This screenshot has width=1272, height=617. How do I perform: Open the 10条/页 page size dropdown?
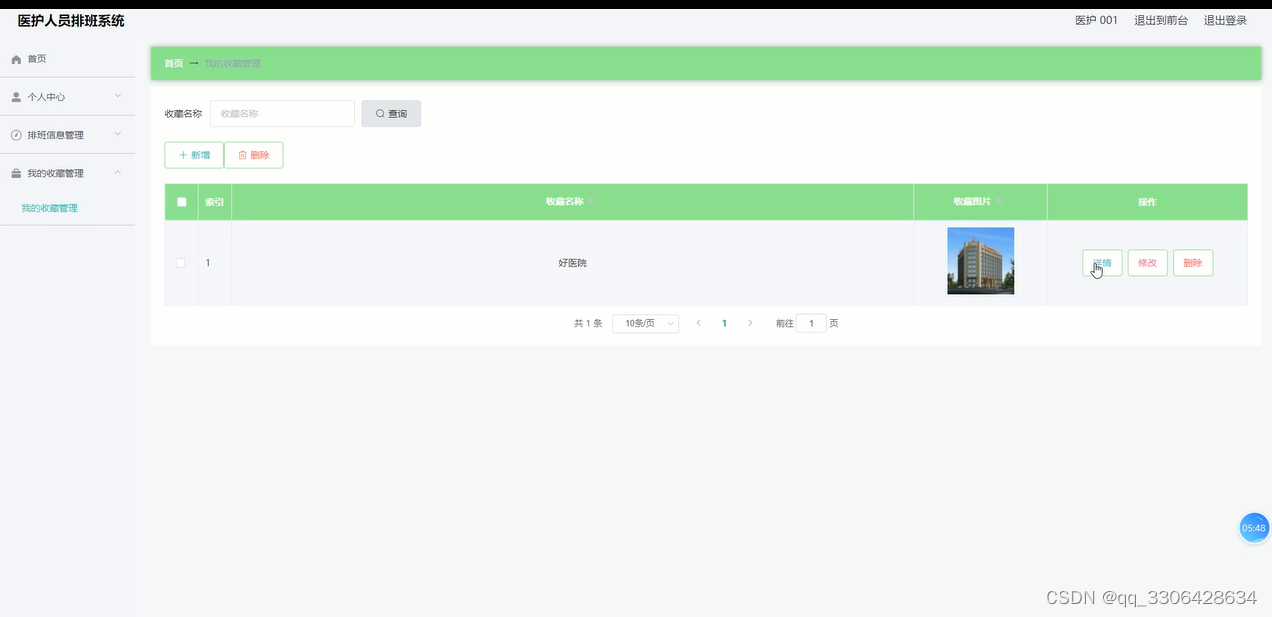pyautogui.click(x=645, y=323)
